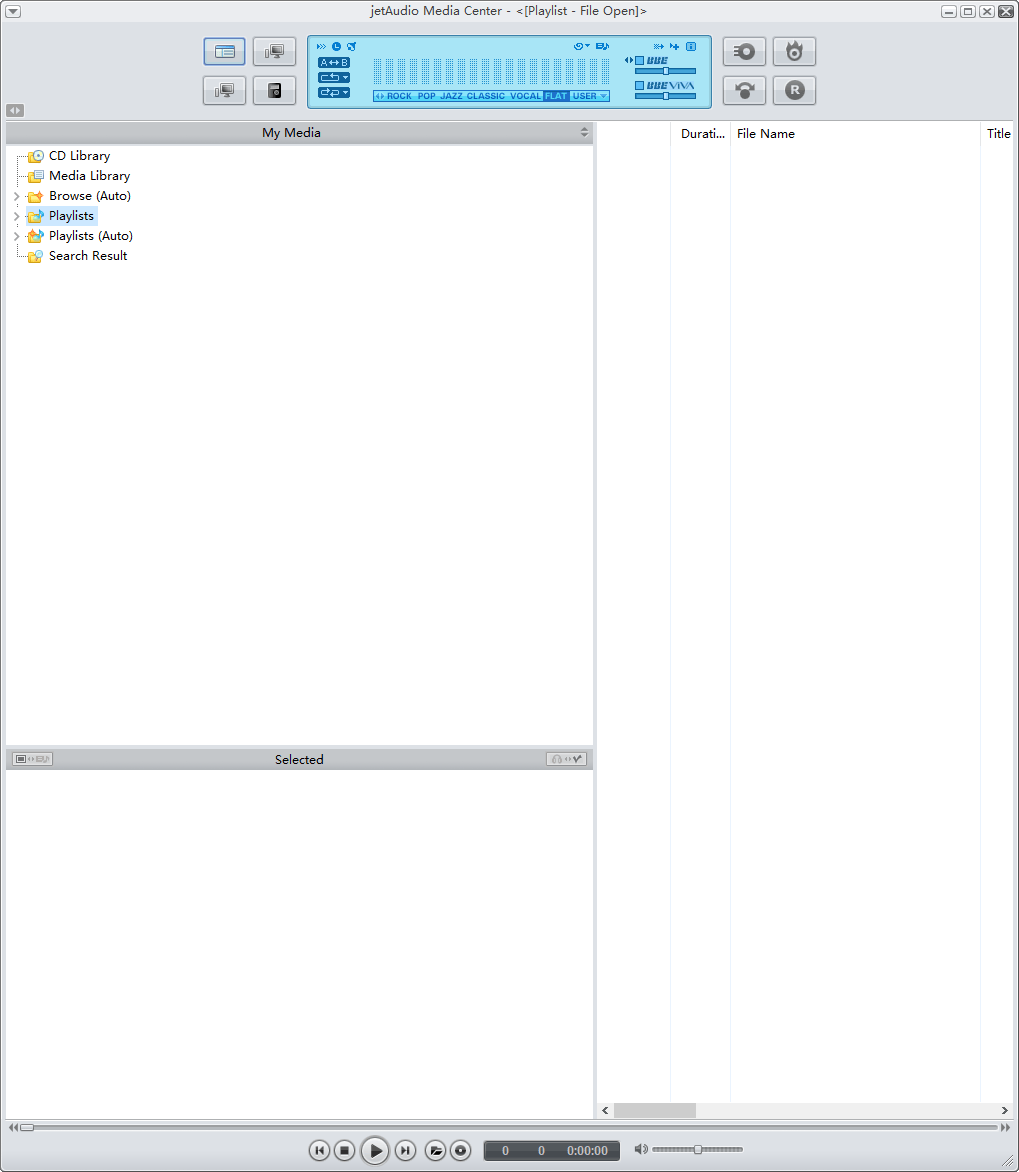Click the playback speed arrows icon
The height and width of the screenshot is (1172, 1019).
[321, 46]
